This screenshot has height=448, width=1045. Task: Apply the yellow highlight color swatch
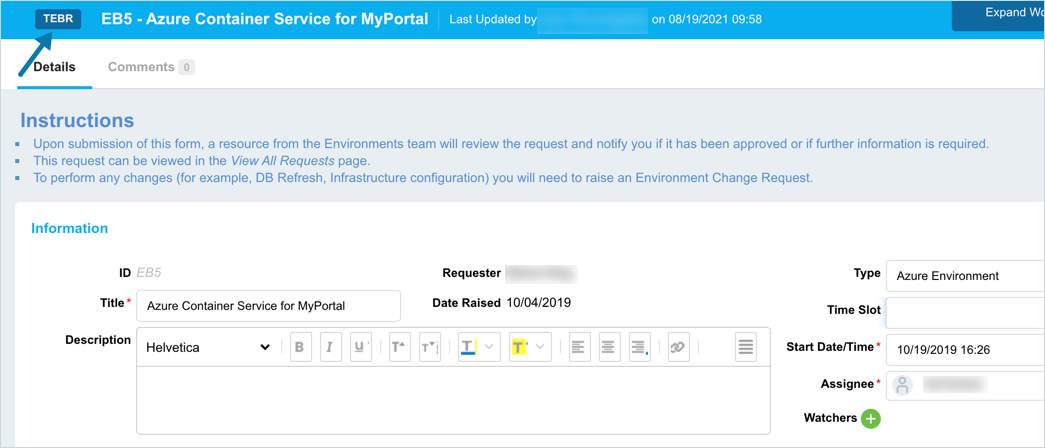tap(519, 347)
